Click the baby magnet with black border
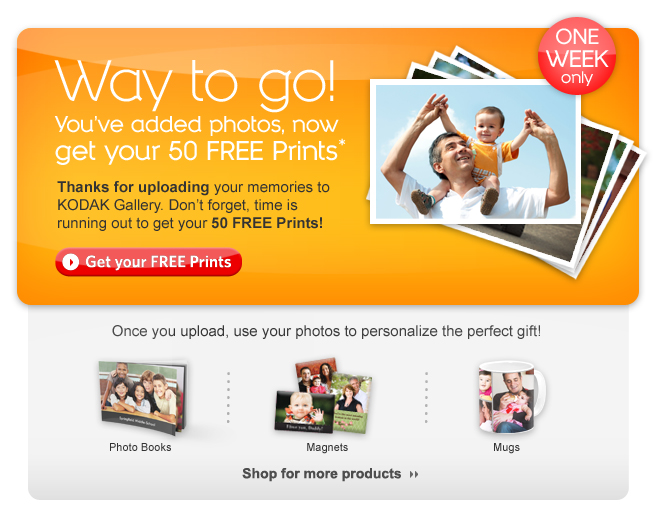656x514 pixels. coord(304,412)
